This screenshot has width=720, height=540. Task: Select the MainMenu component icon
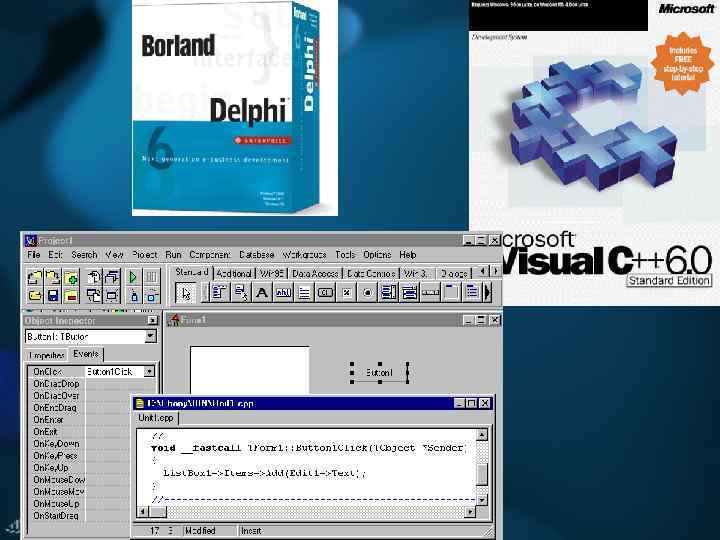click(219, 292)
